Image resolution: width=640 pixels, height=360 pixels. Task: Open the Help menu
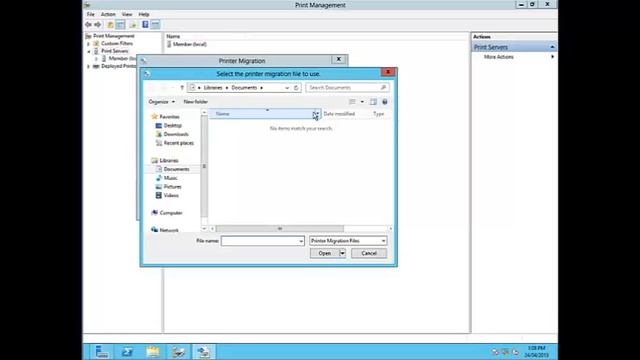click(x=144, y=14)
